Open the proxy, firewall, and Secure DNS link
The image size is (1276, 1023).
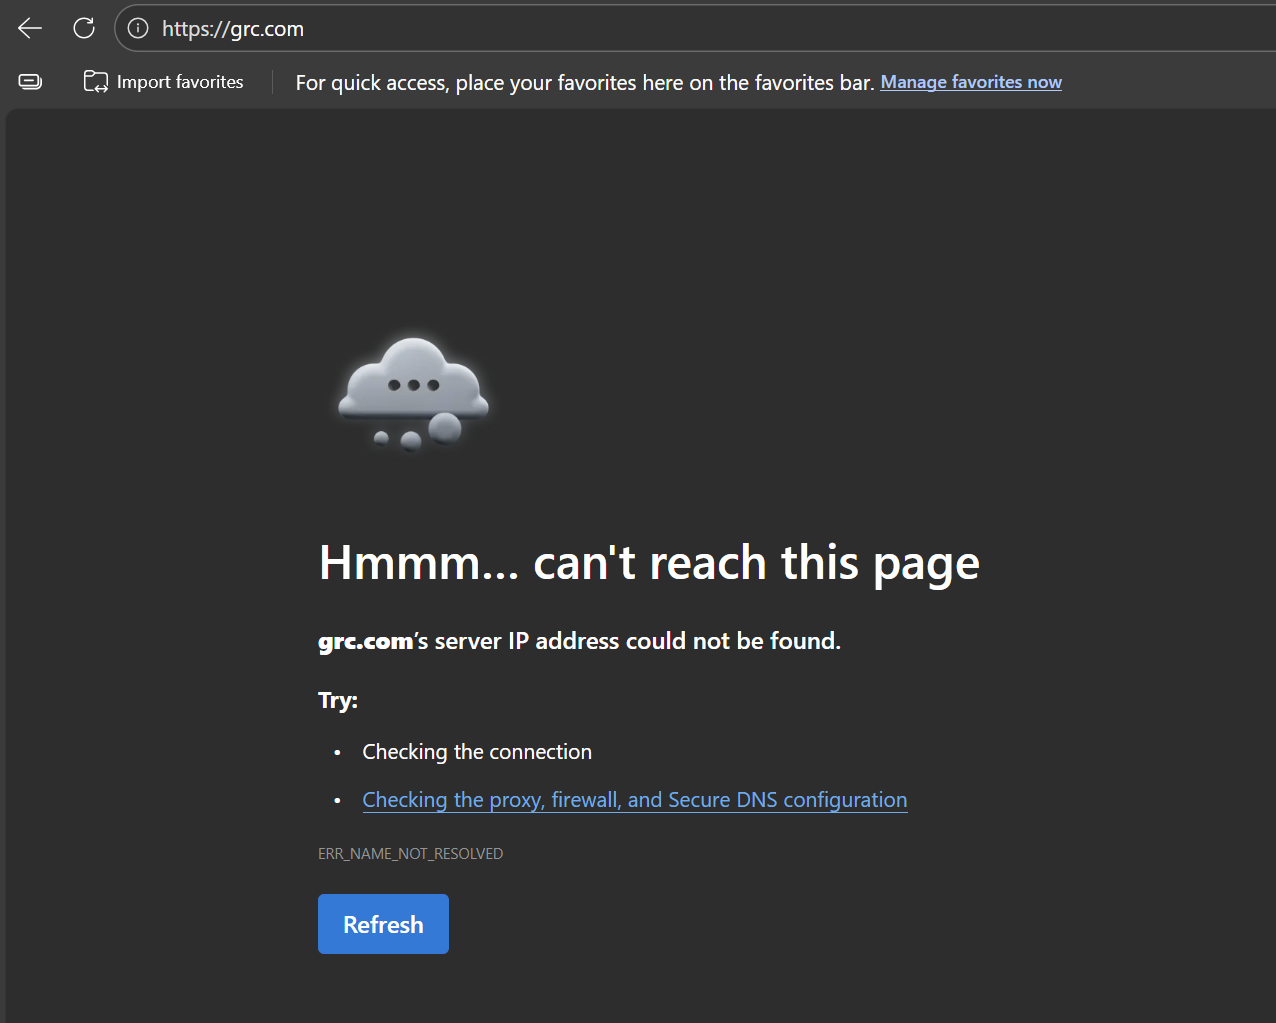(635, 800)
